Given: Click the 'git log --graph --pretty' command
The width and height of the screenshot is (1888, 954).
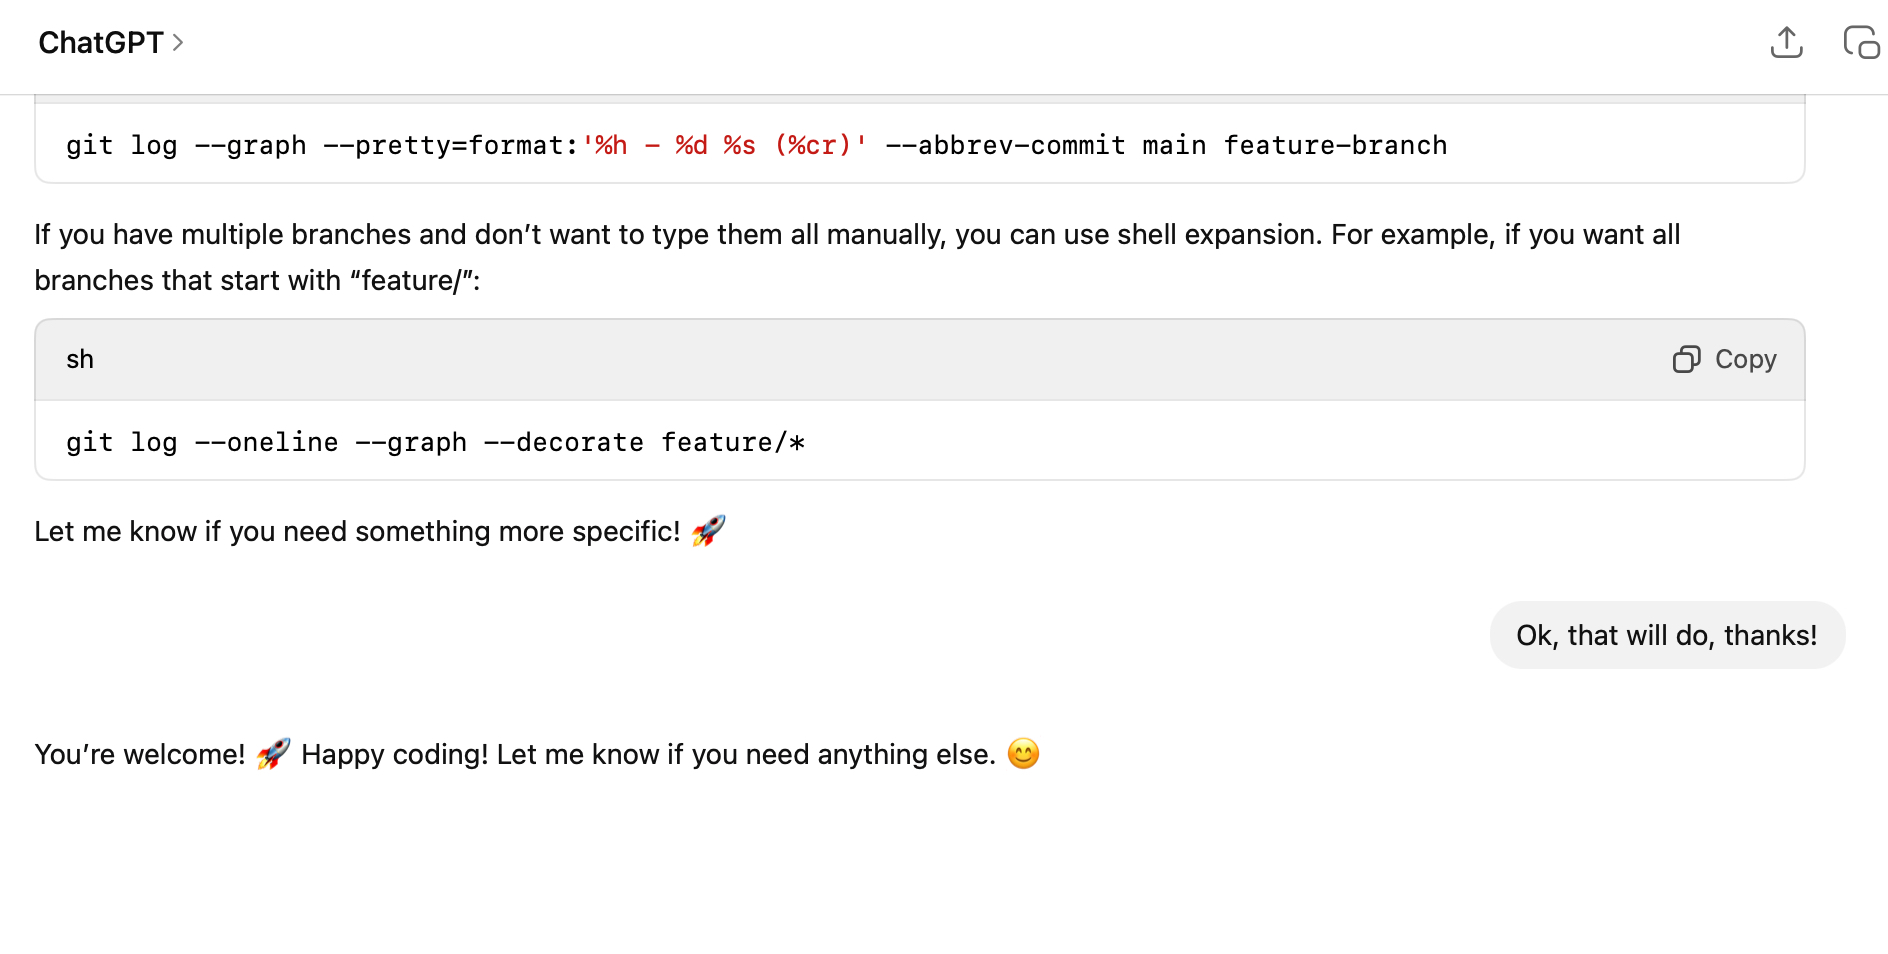Looking at the screenshot, I should pyautogui.click(x=300, y=146).
